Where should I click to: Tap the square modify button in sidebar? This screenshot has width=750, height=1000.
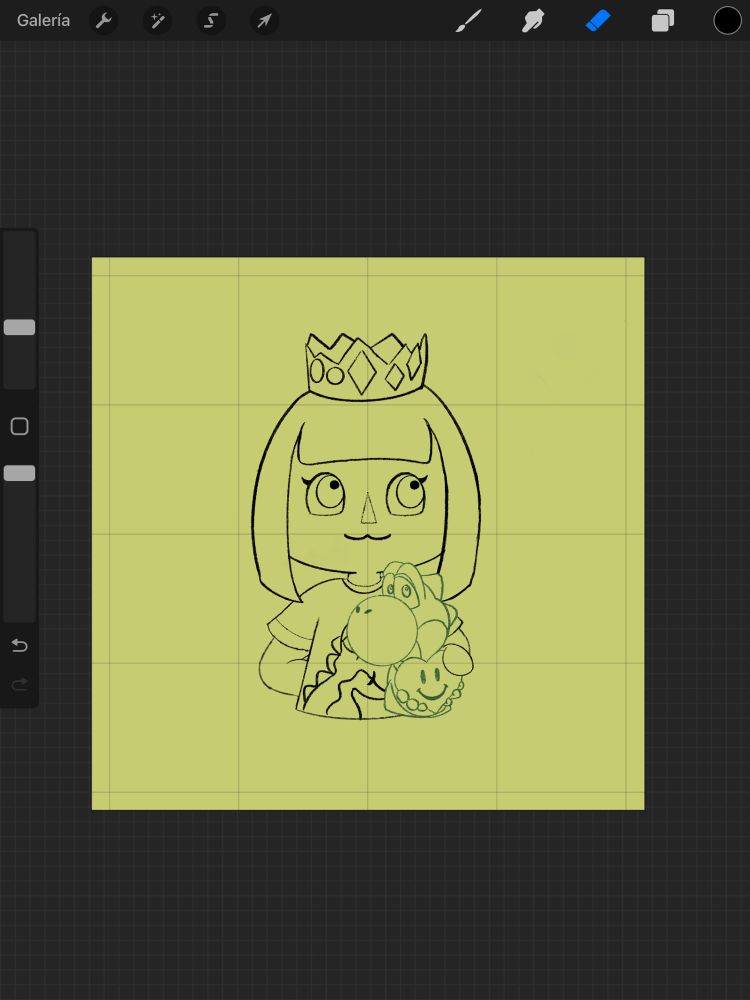coord(20,426)
